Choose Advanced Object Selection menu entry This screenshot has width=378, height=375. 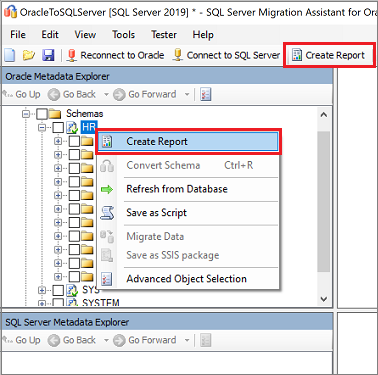point(189,279)
